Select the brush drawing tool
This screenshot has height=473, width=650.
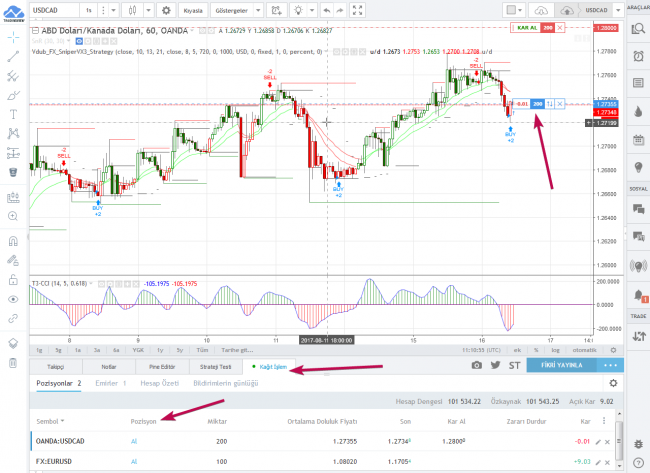tap(13, 95)
